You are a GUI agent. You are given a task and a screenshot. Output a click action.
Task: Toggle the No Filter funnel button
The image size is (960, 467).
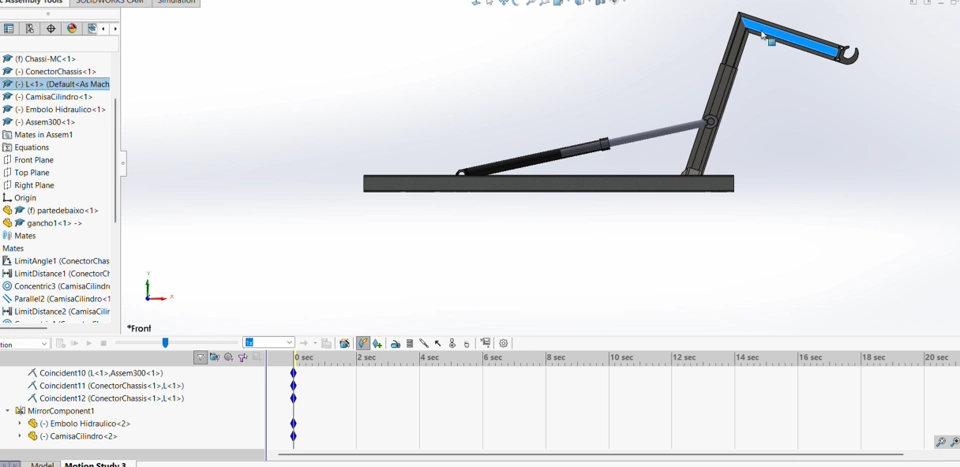pyautogui.click(x=200, y=357)
